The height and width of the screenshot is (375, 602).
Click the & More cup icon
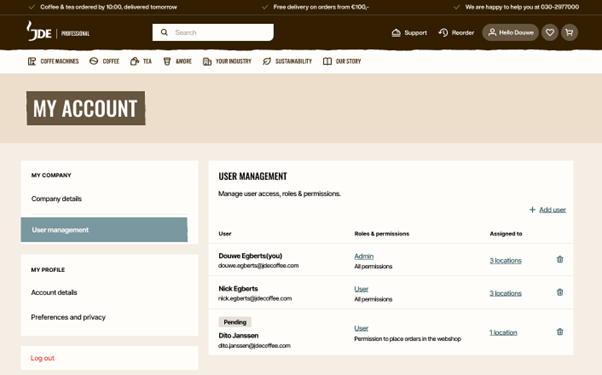click(167, 61)
